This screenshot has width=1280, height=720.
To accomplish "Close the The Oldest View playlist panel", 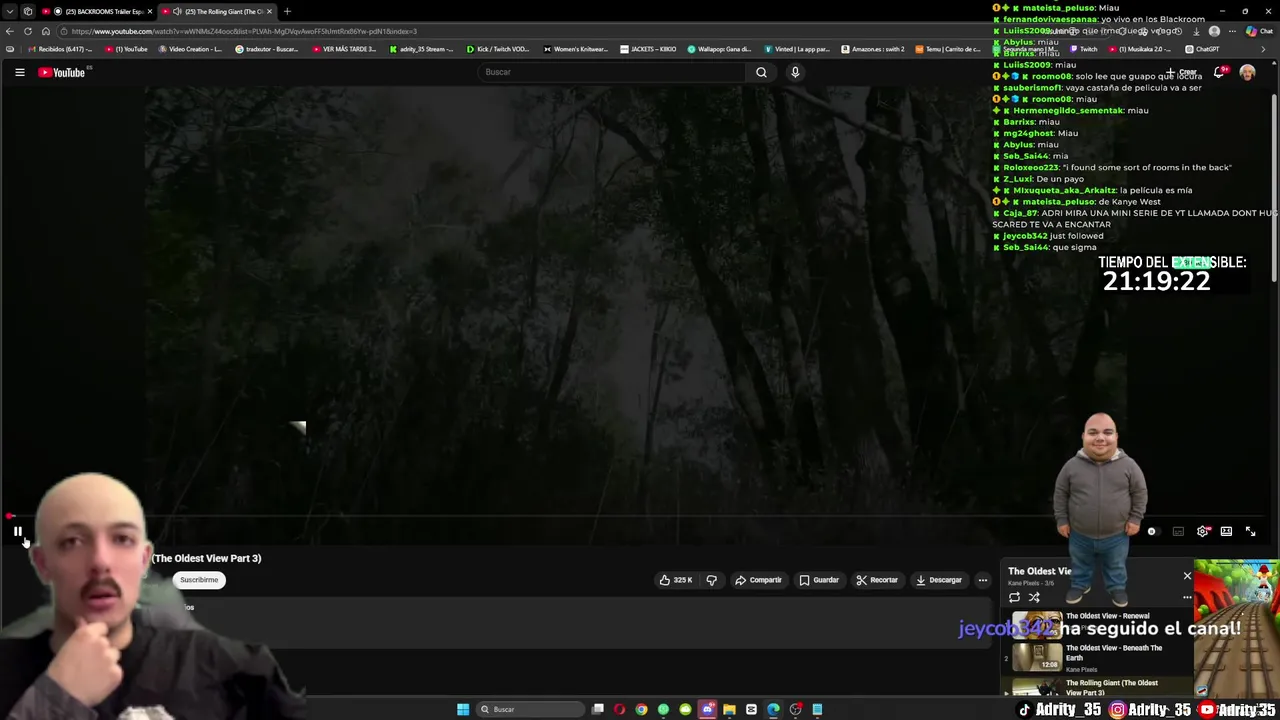I will pyautogui.click(x=1187, y=576).
